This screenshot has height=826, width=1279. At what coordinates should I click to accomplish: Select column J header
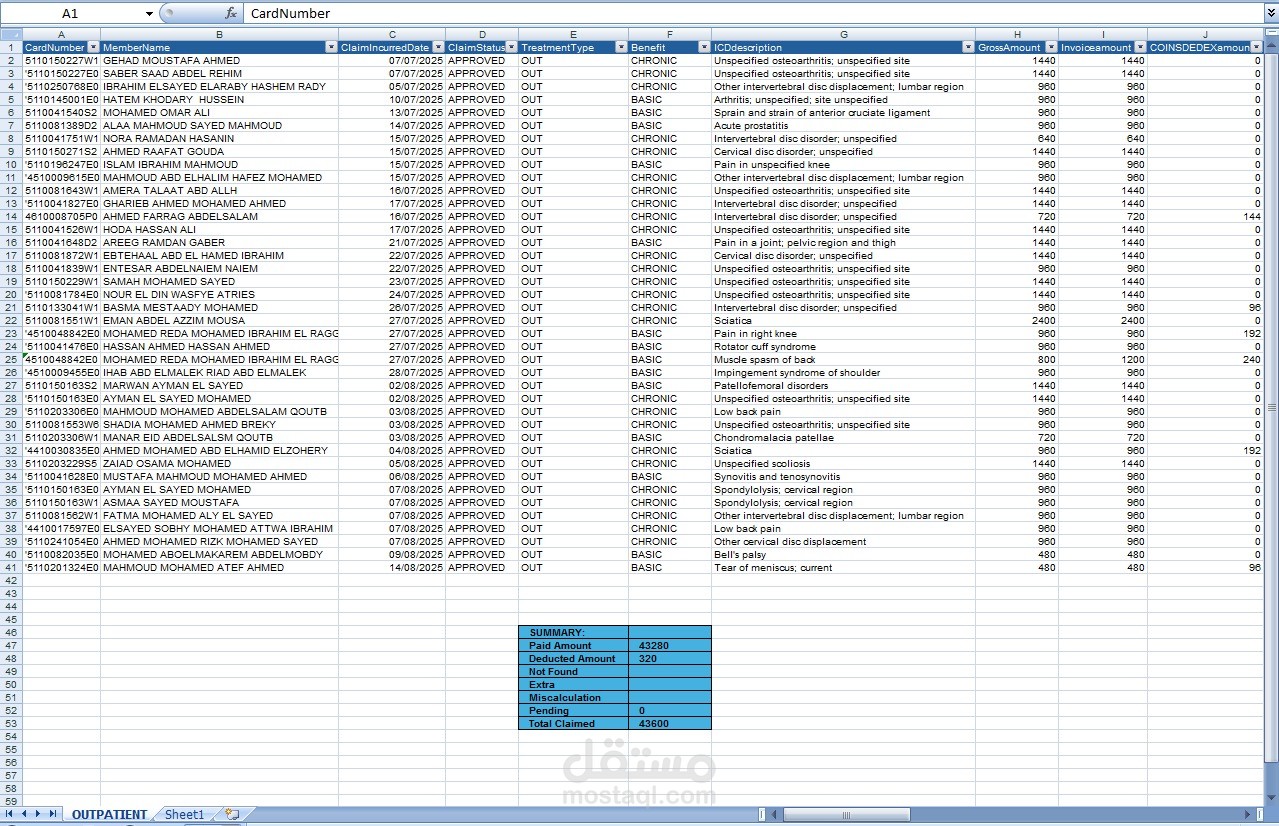(x=1205, y=34)
